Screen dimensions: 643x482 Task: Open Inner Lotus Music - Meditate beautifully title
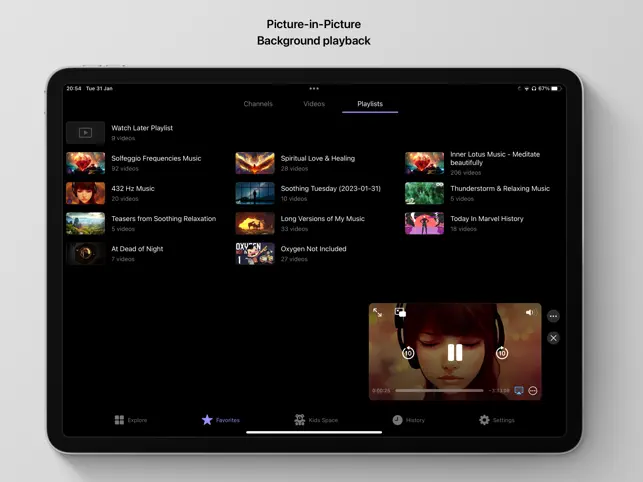coord(495,158)
